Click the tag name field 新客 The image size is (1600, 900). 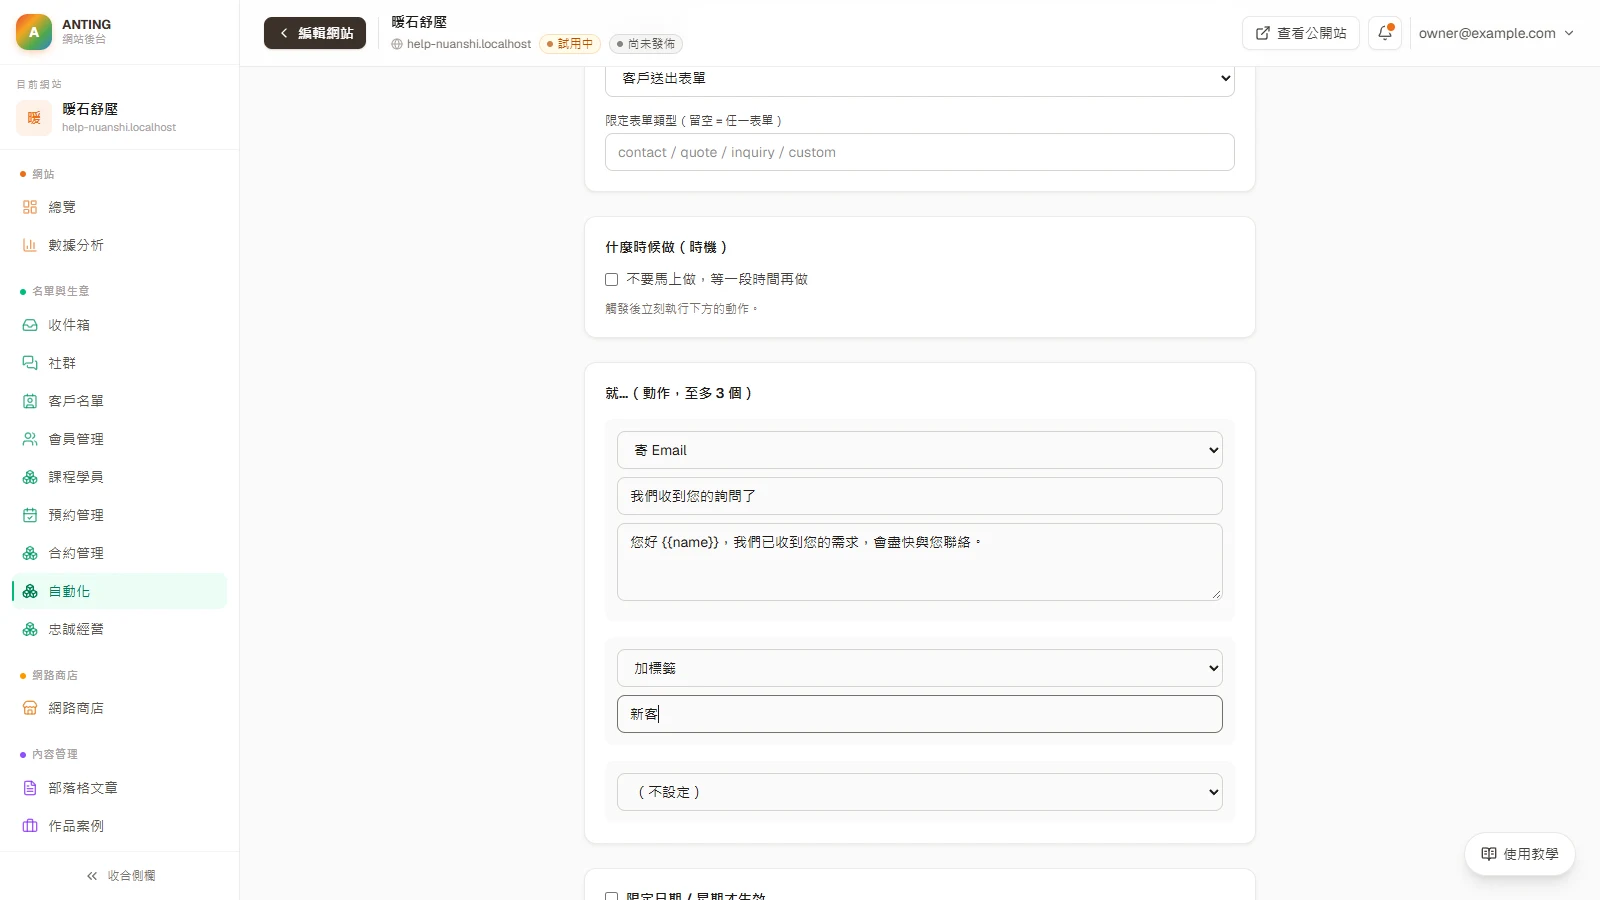(x=920, y=714)
